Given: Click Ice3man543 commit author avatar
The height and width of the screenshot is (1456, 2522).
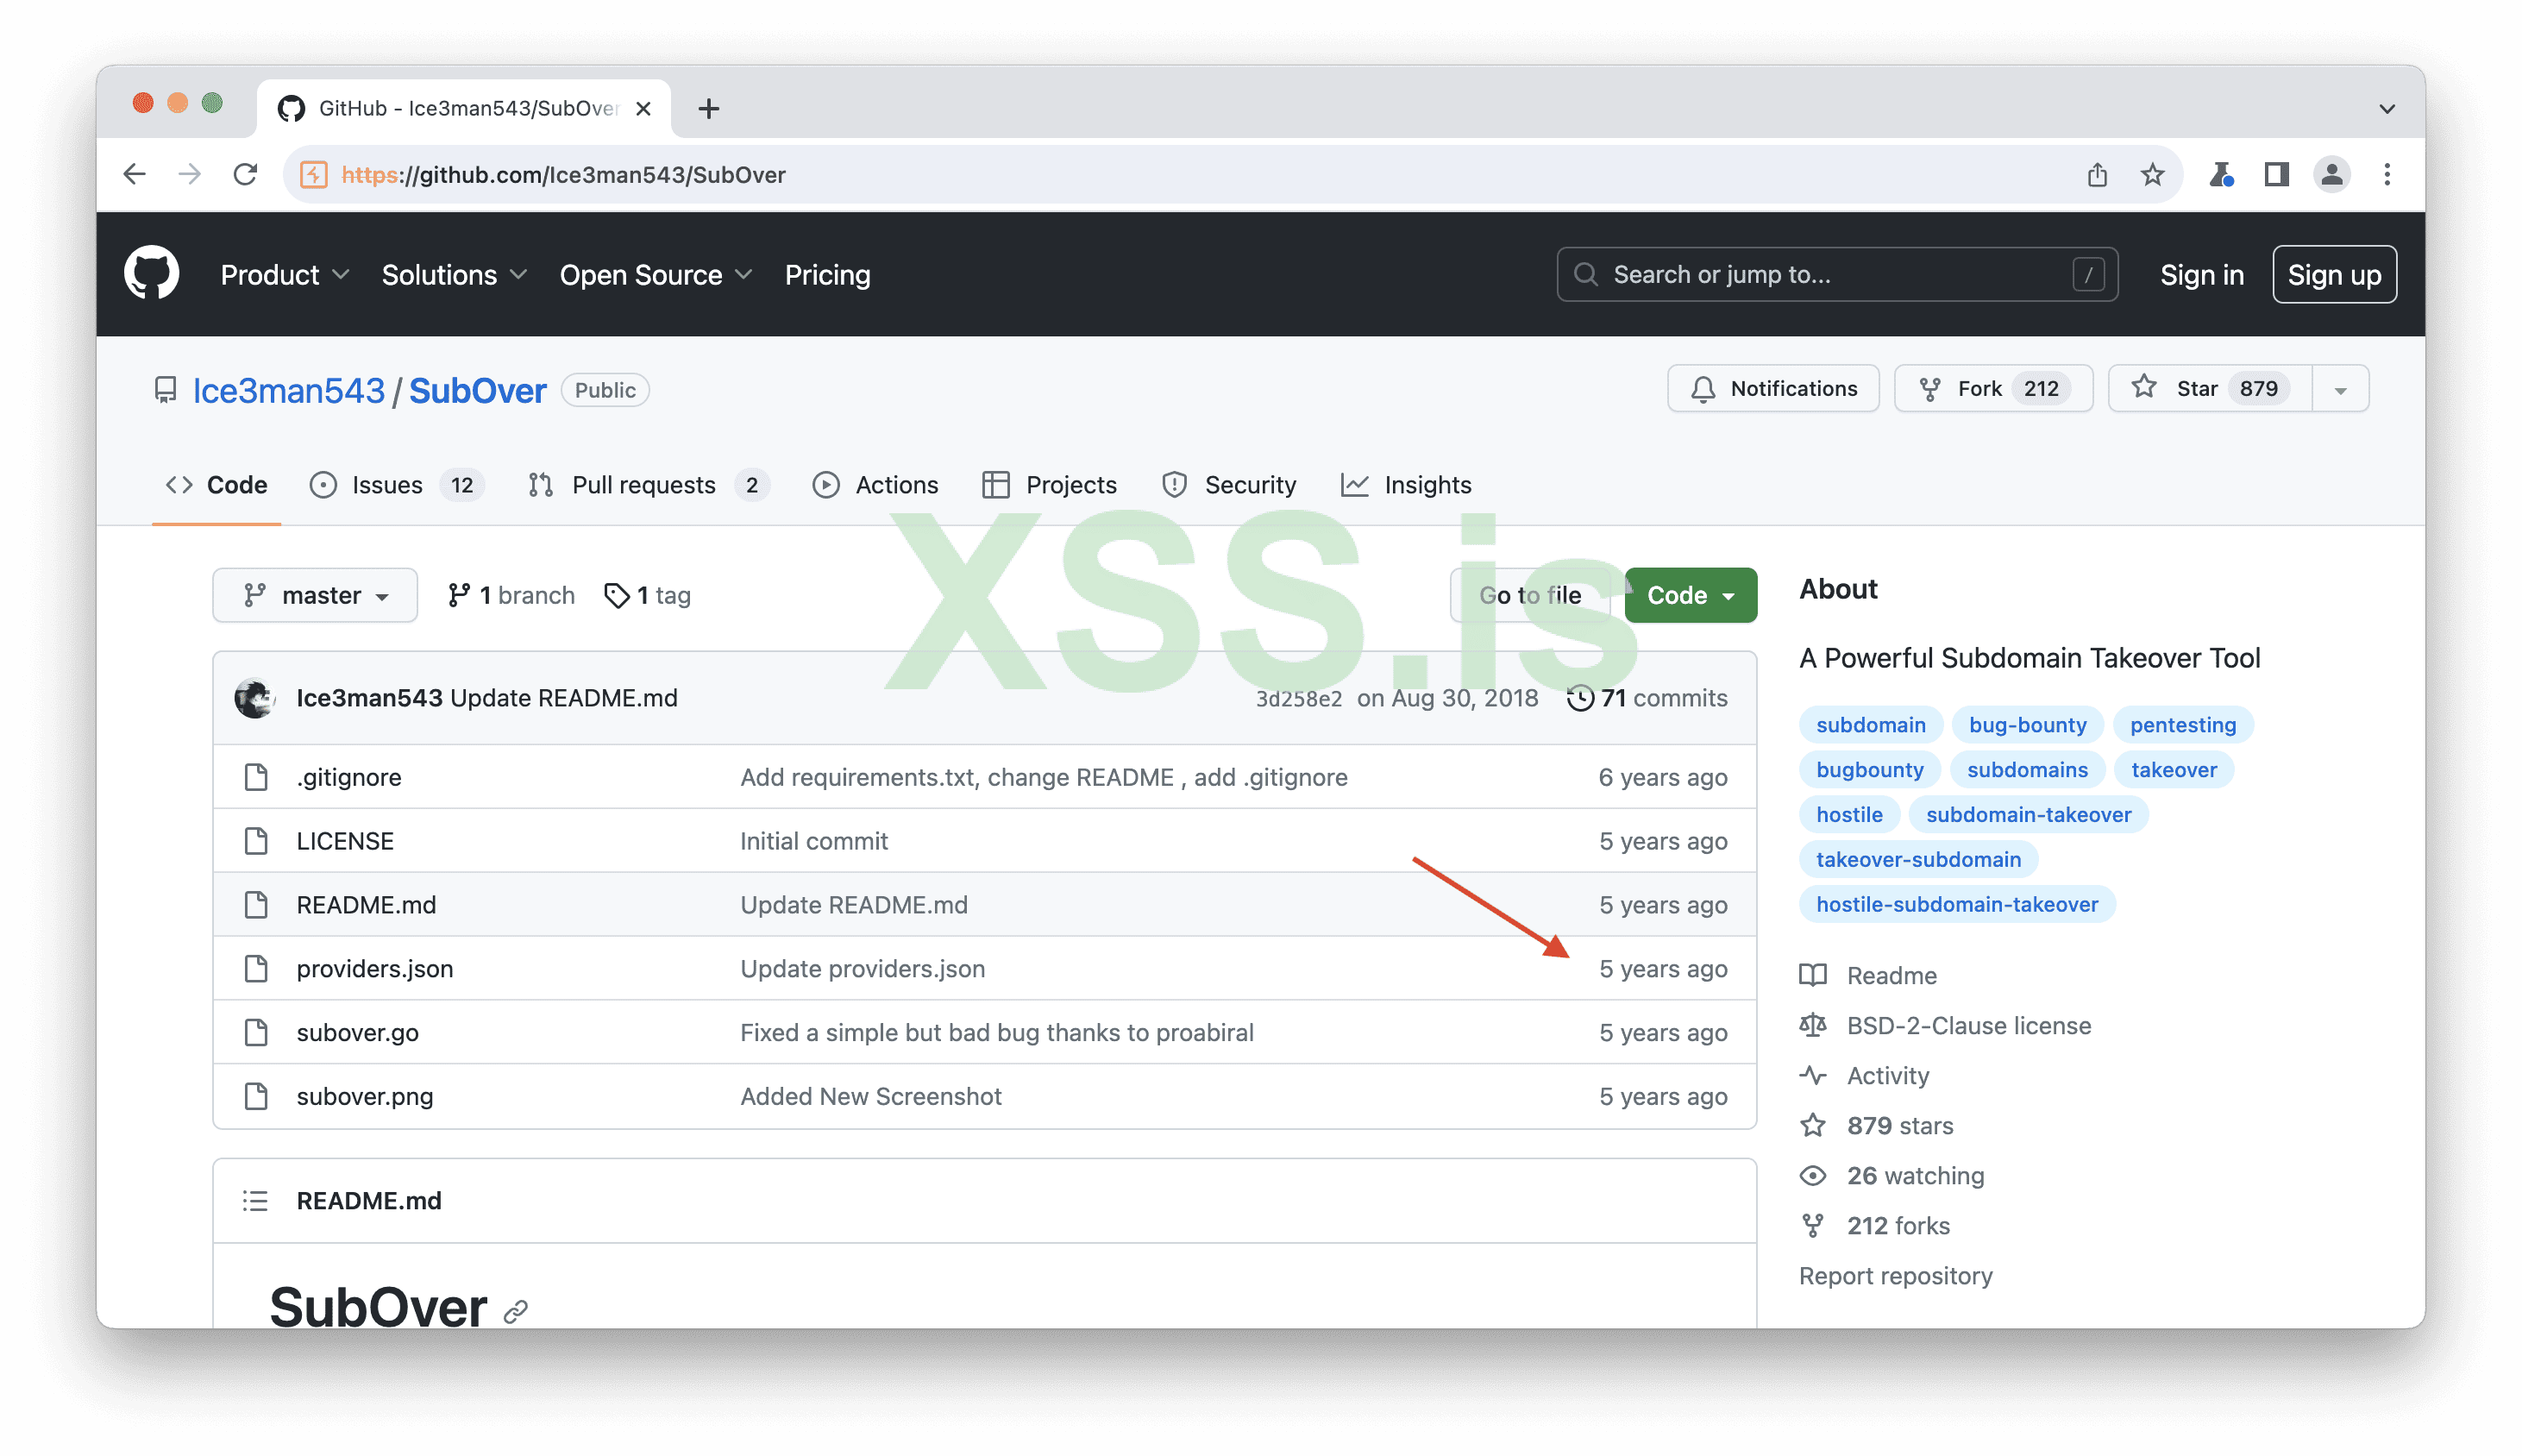Looking at the screenshot, I should [255, 698].
